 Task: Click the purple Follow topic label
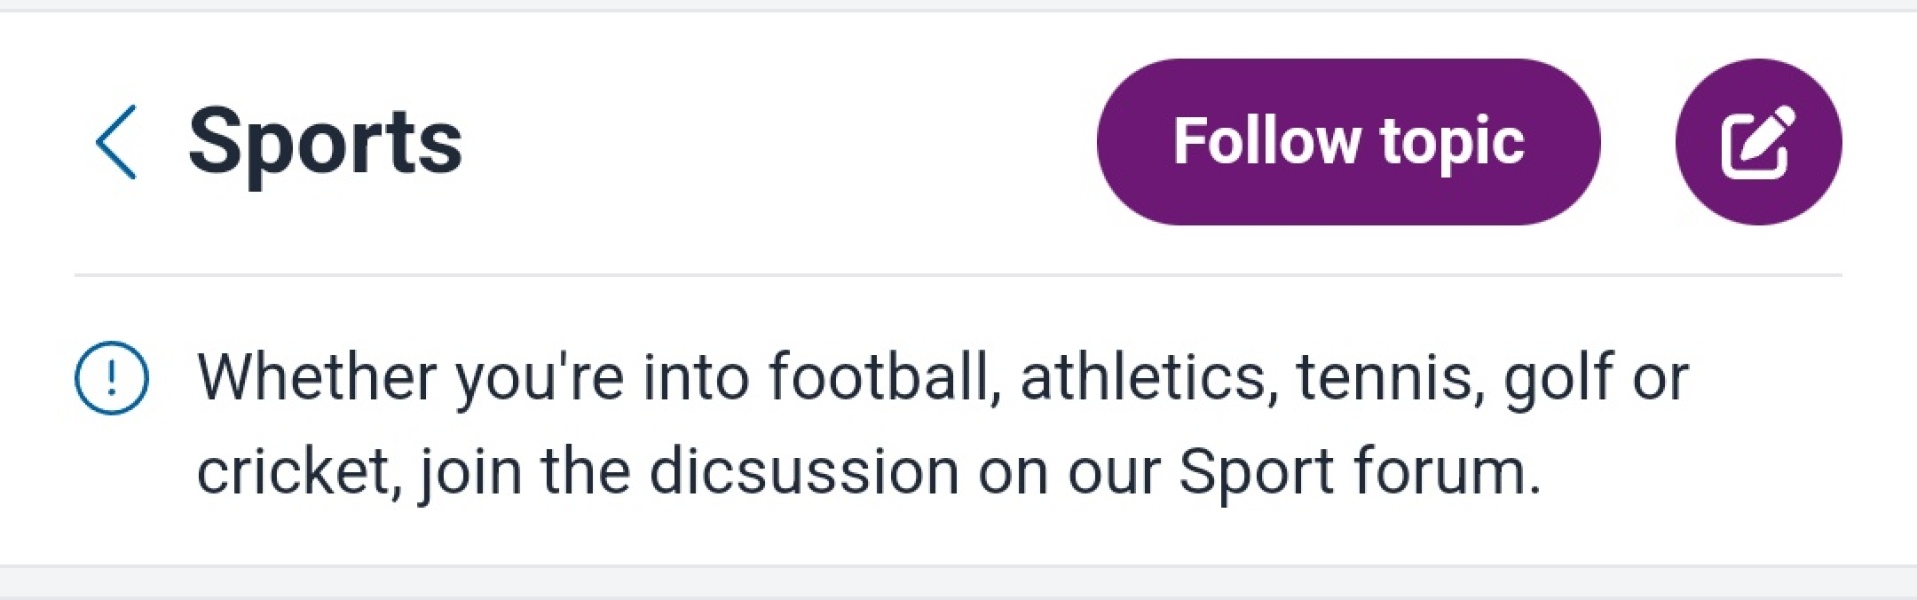(1347, 142)
